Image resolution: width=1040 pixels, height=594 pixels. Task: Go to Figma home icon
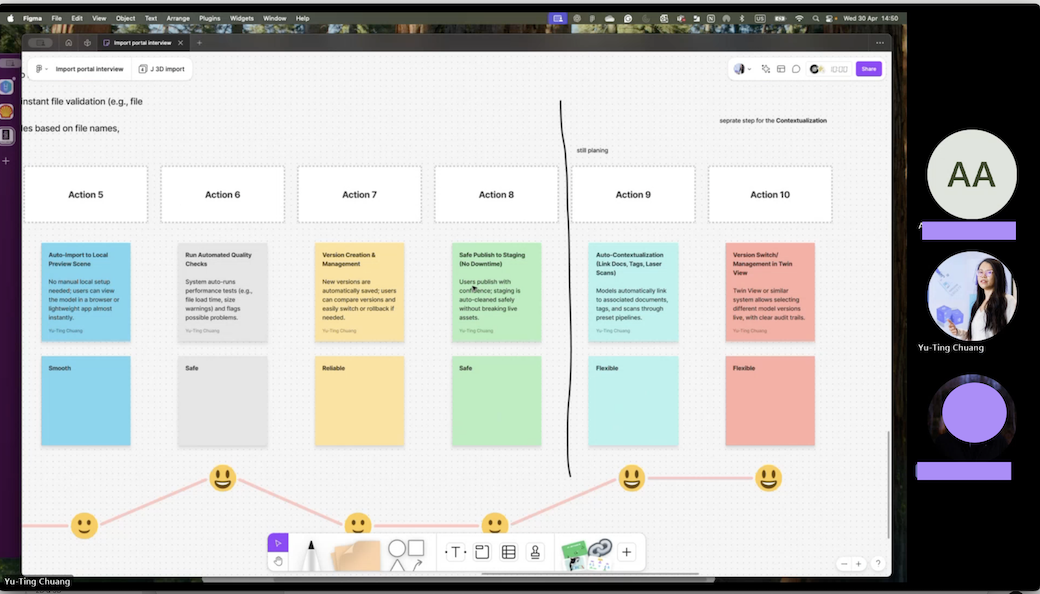coord(68,43)
